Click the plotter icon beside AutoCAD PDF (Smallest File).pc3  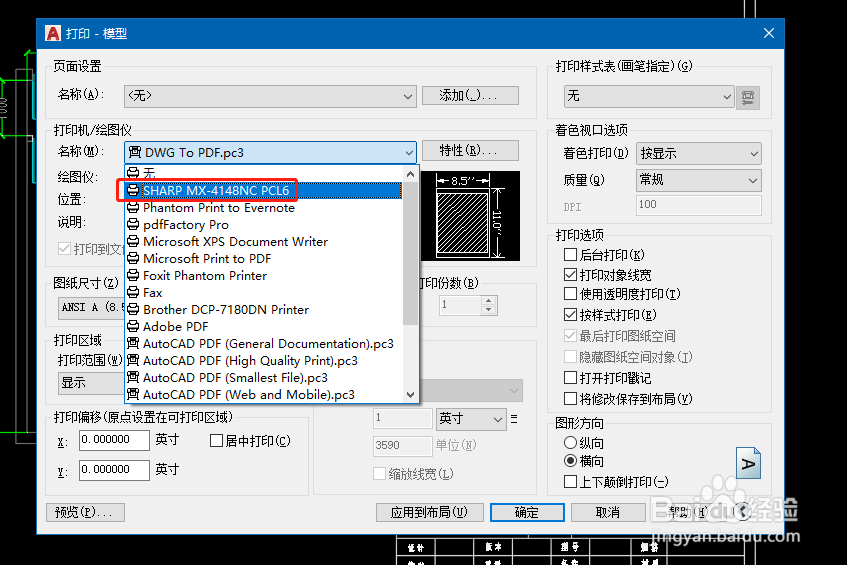click(x=133, y=378)
